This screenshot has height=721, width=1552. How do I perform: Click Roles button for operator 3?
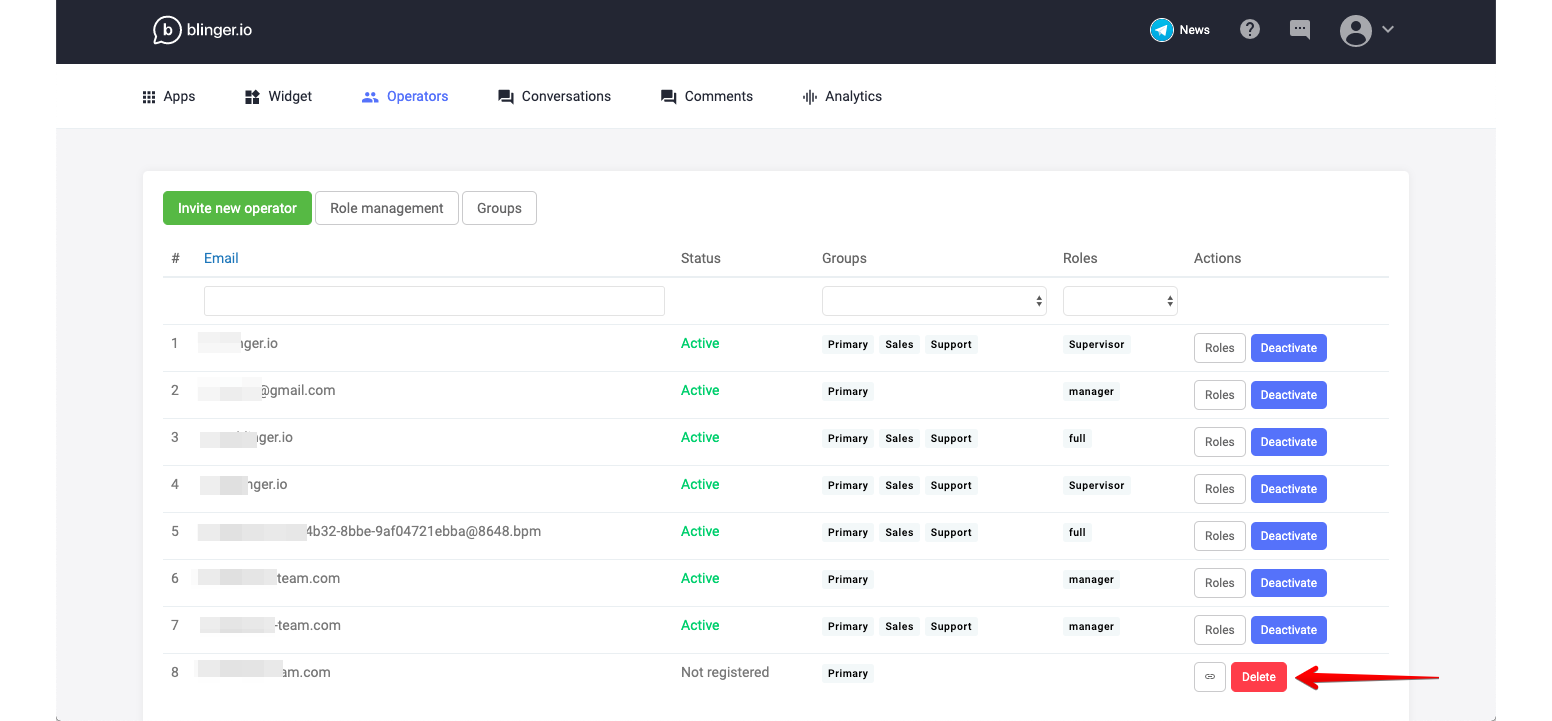coord(1220,442)
